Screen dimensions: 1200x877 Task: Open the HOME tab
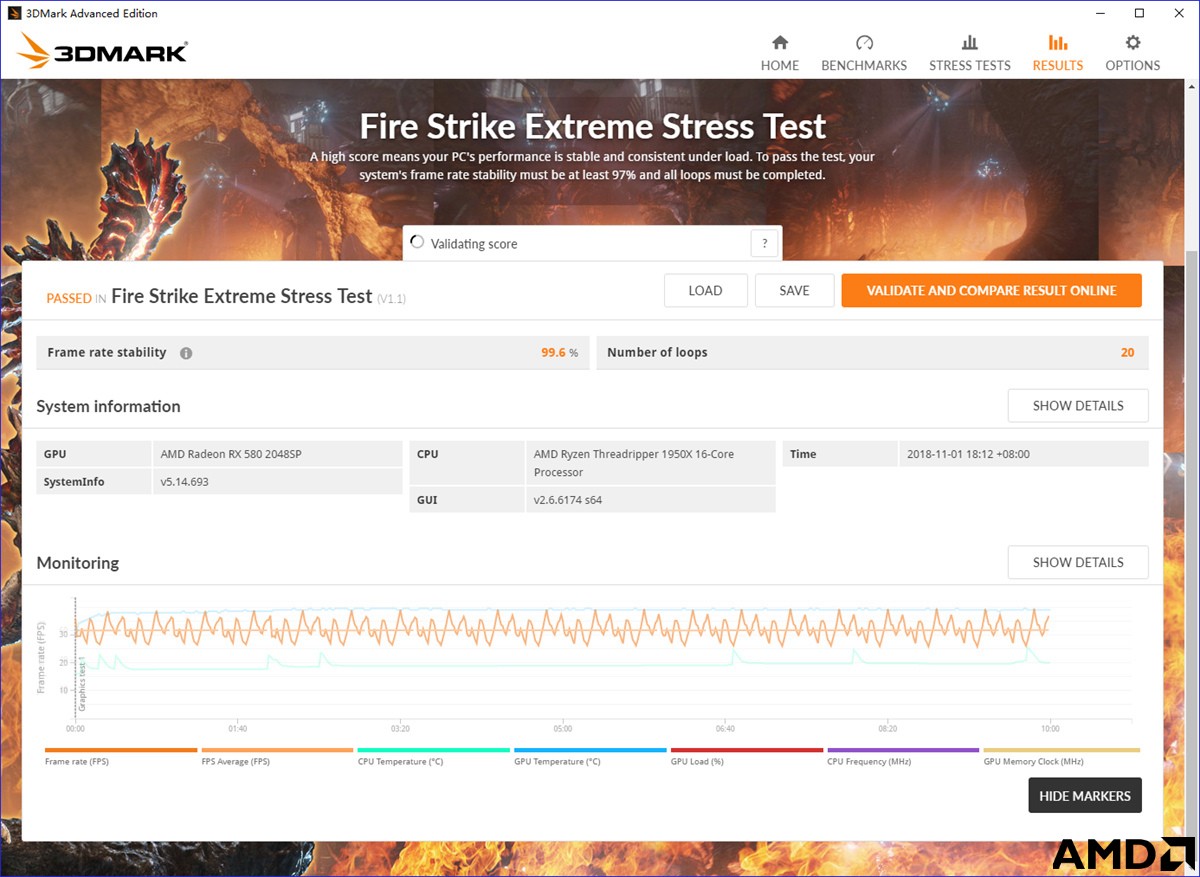click(780, 53)
